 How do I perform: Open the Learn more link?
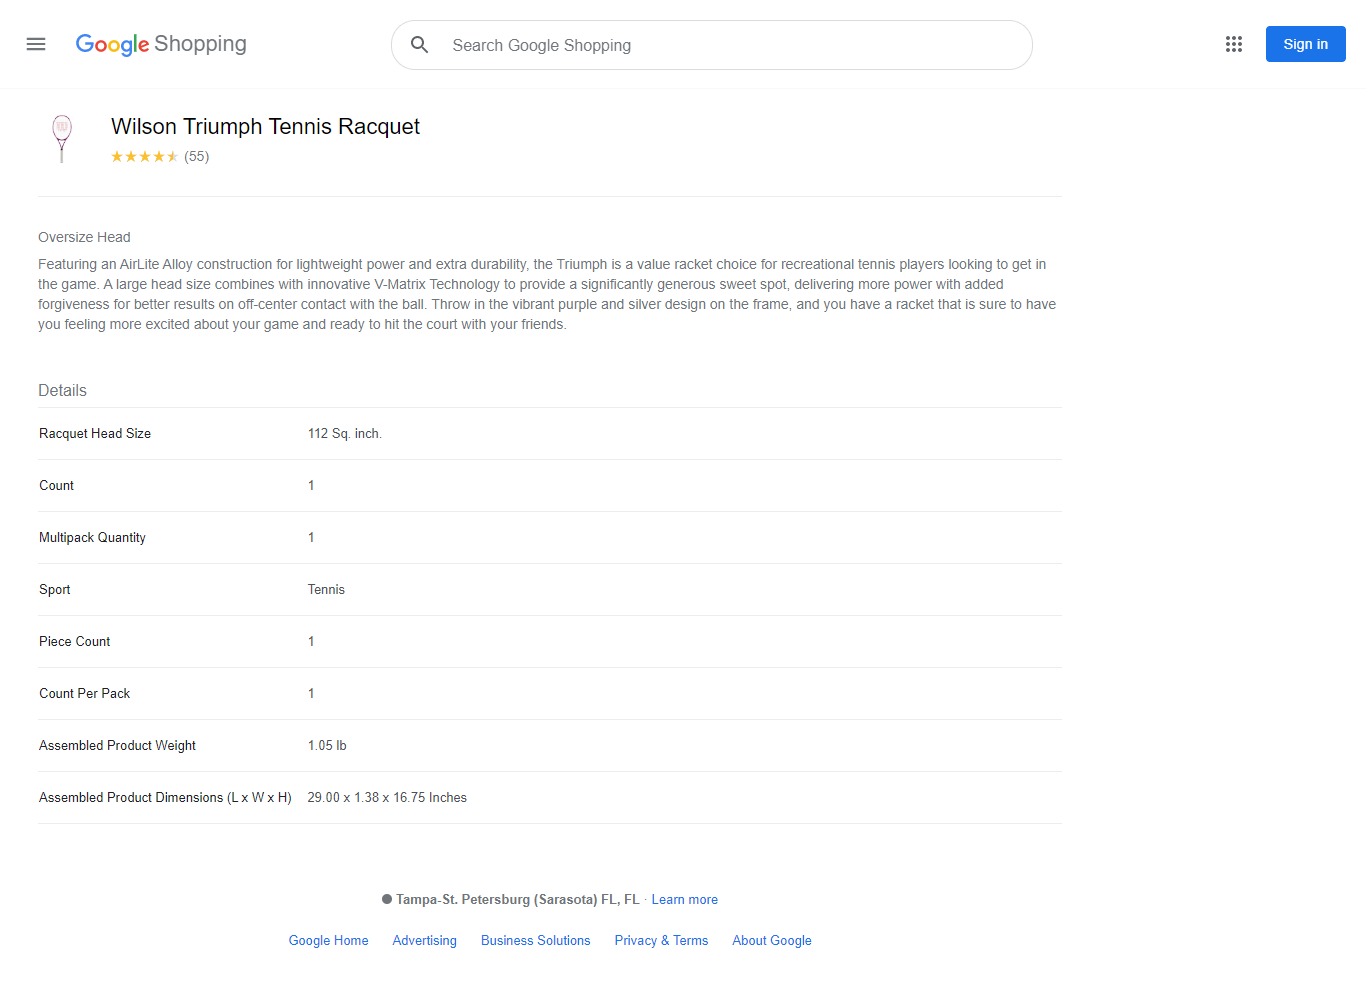click(684, 900)
